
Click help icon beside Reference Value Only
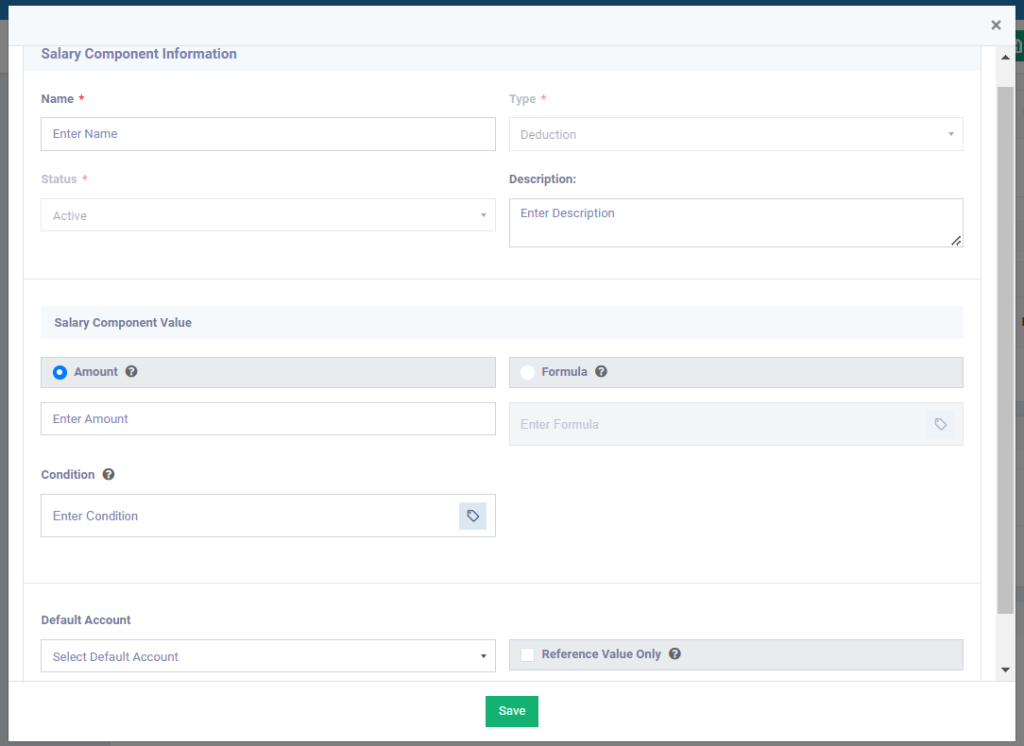coord(675,654)
